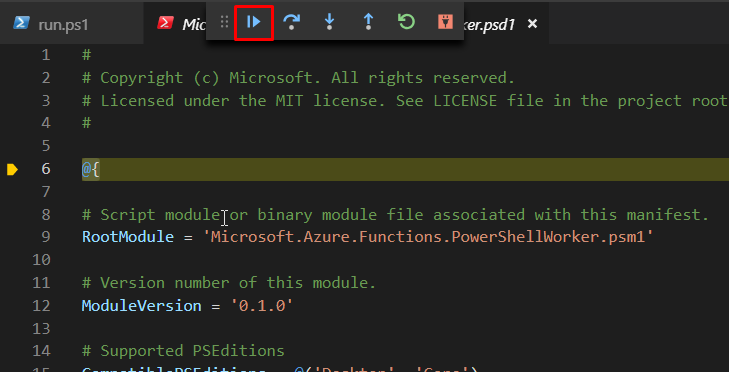Image resolution: width=729 pixels, height=372 pixels.
Task: Click the Script module comment on line 8
Action: (x=395, y=215)
